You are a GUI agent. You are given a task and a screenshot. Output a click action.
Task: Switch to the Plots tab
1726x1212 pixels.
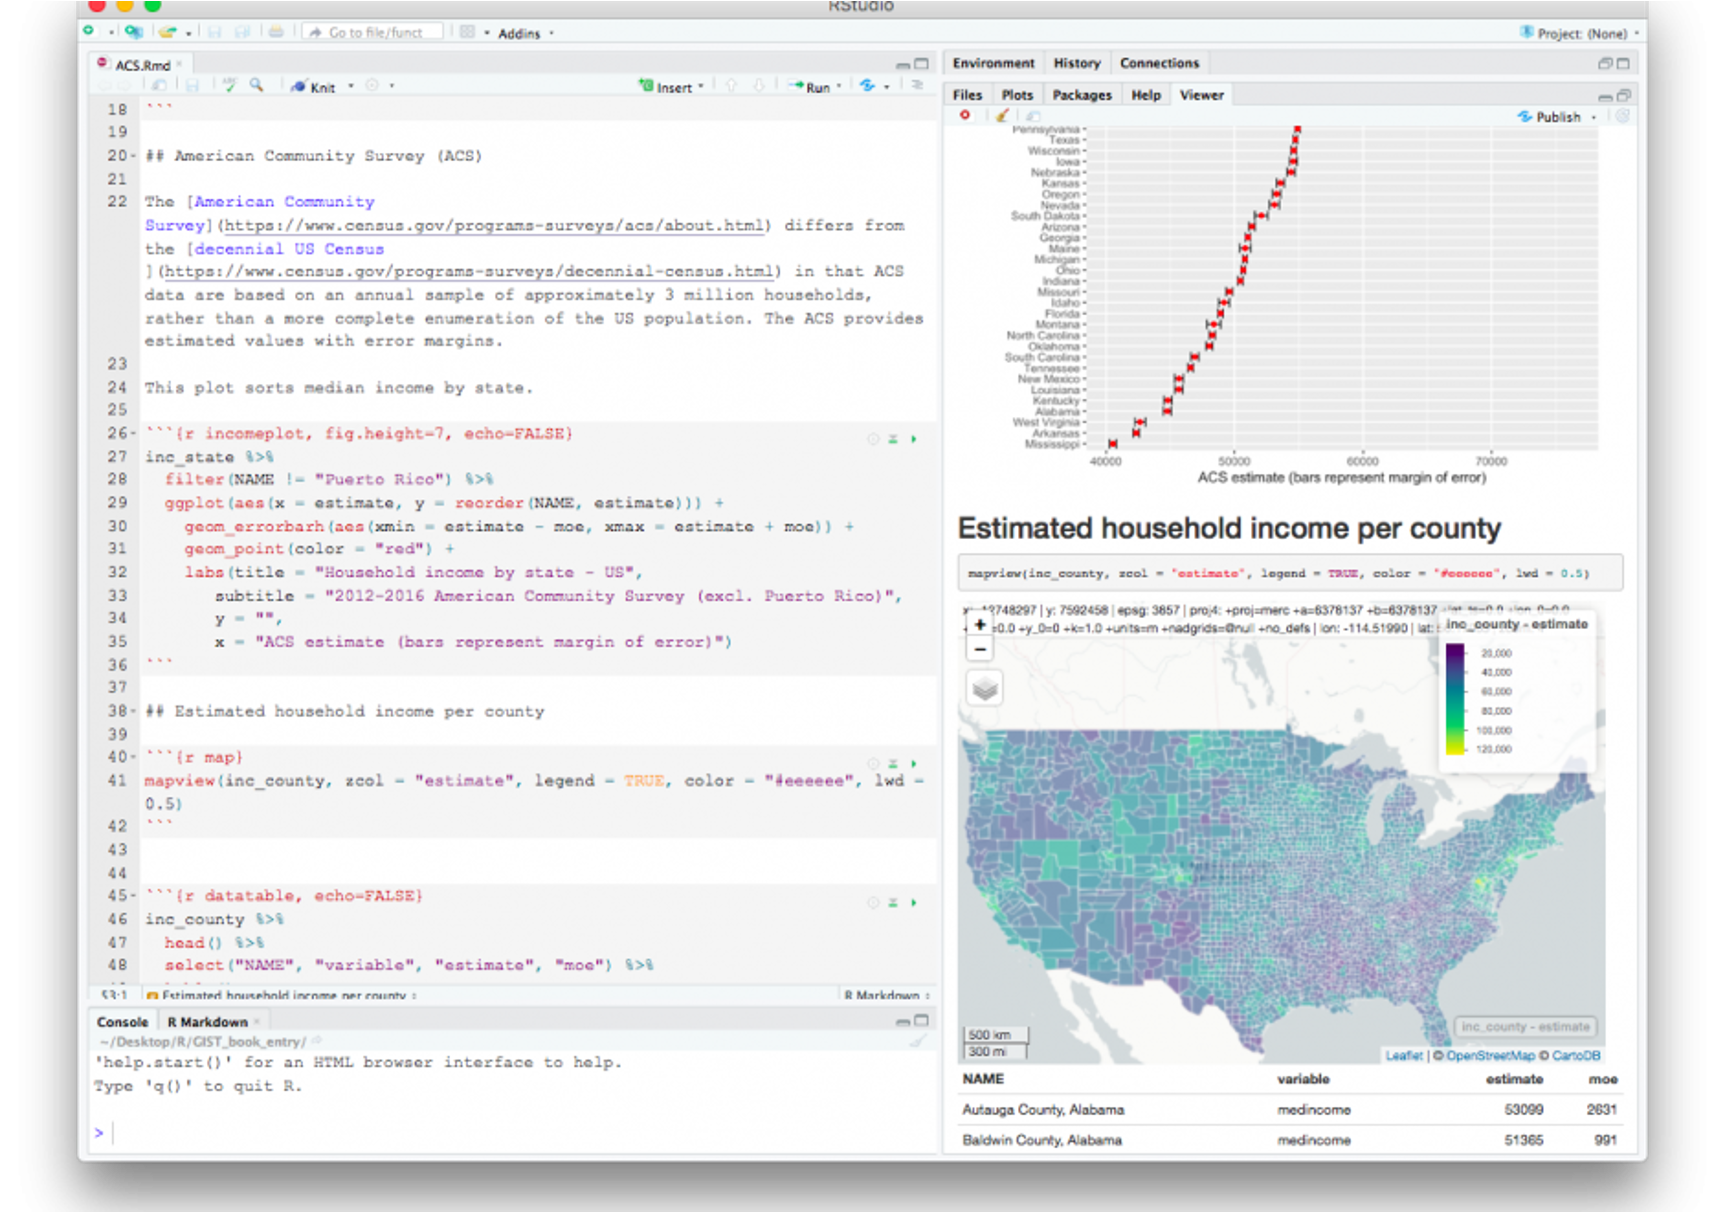click(1016, 95)
